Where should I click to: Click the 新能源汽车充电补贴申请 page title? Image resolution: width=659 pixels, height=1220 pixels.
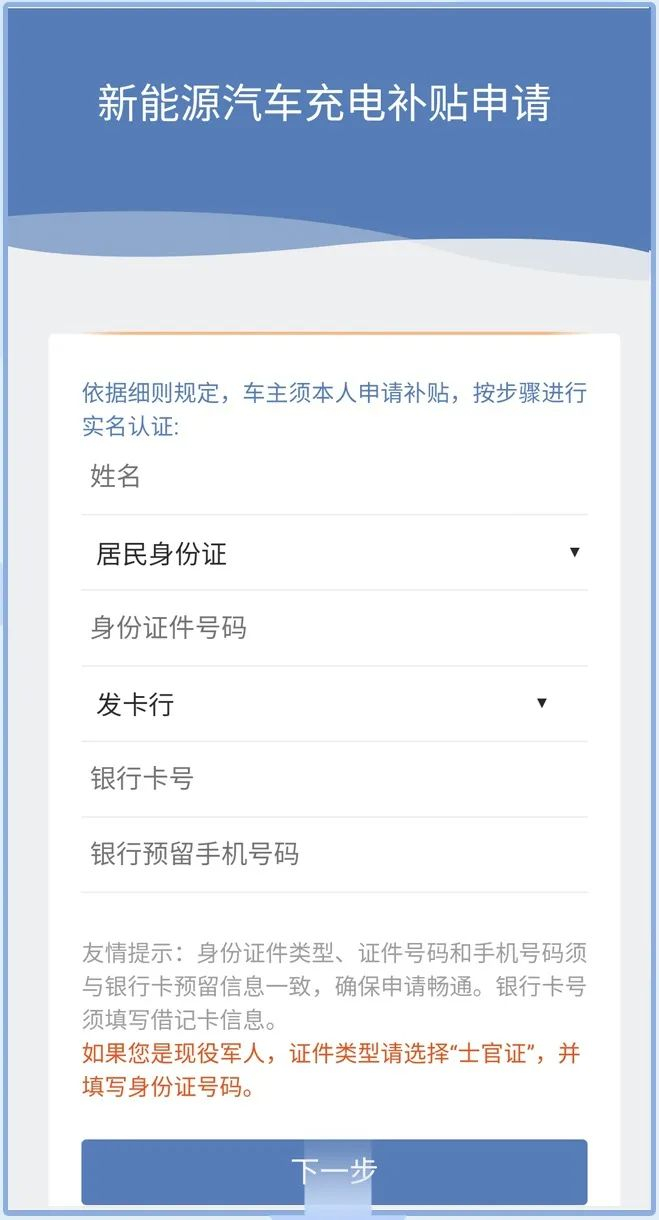click(324, 104)
